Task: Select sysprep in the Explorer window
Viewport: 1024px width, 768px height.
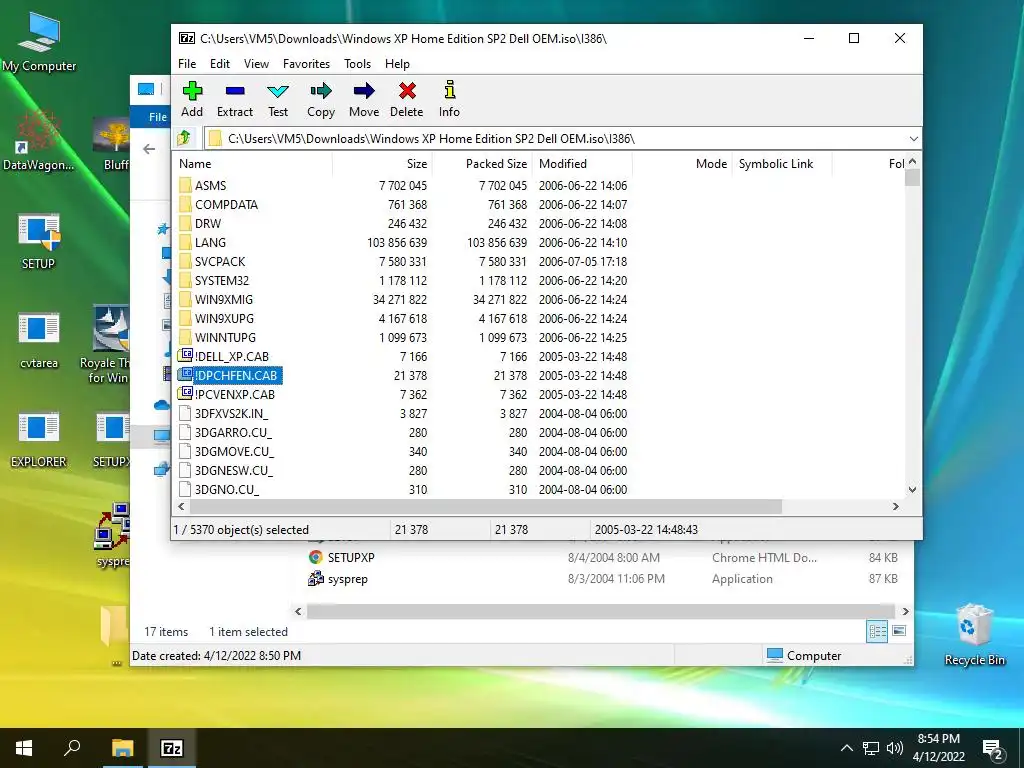Action: point(347,579)
